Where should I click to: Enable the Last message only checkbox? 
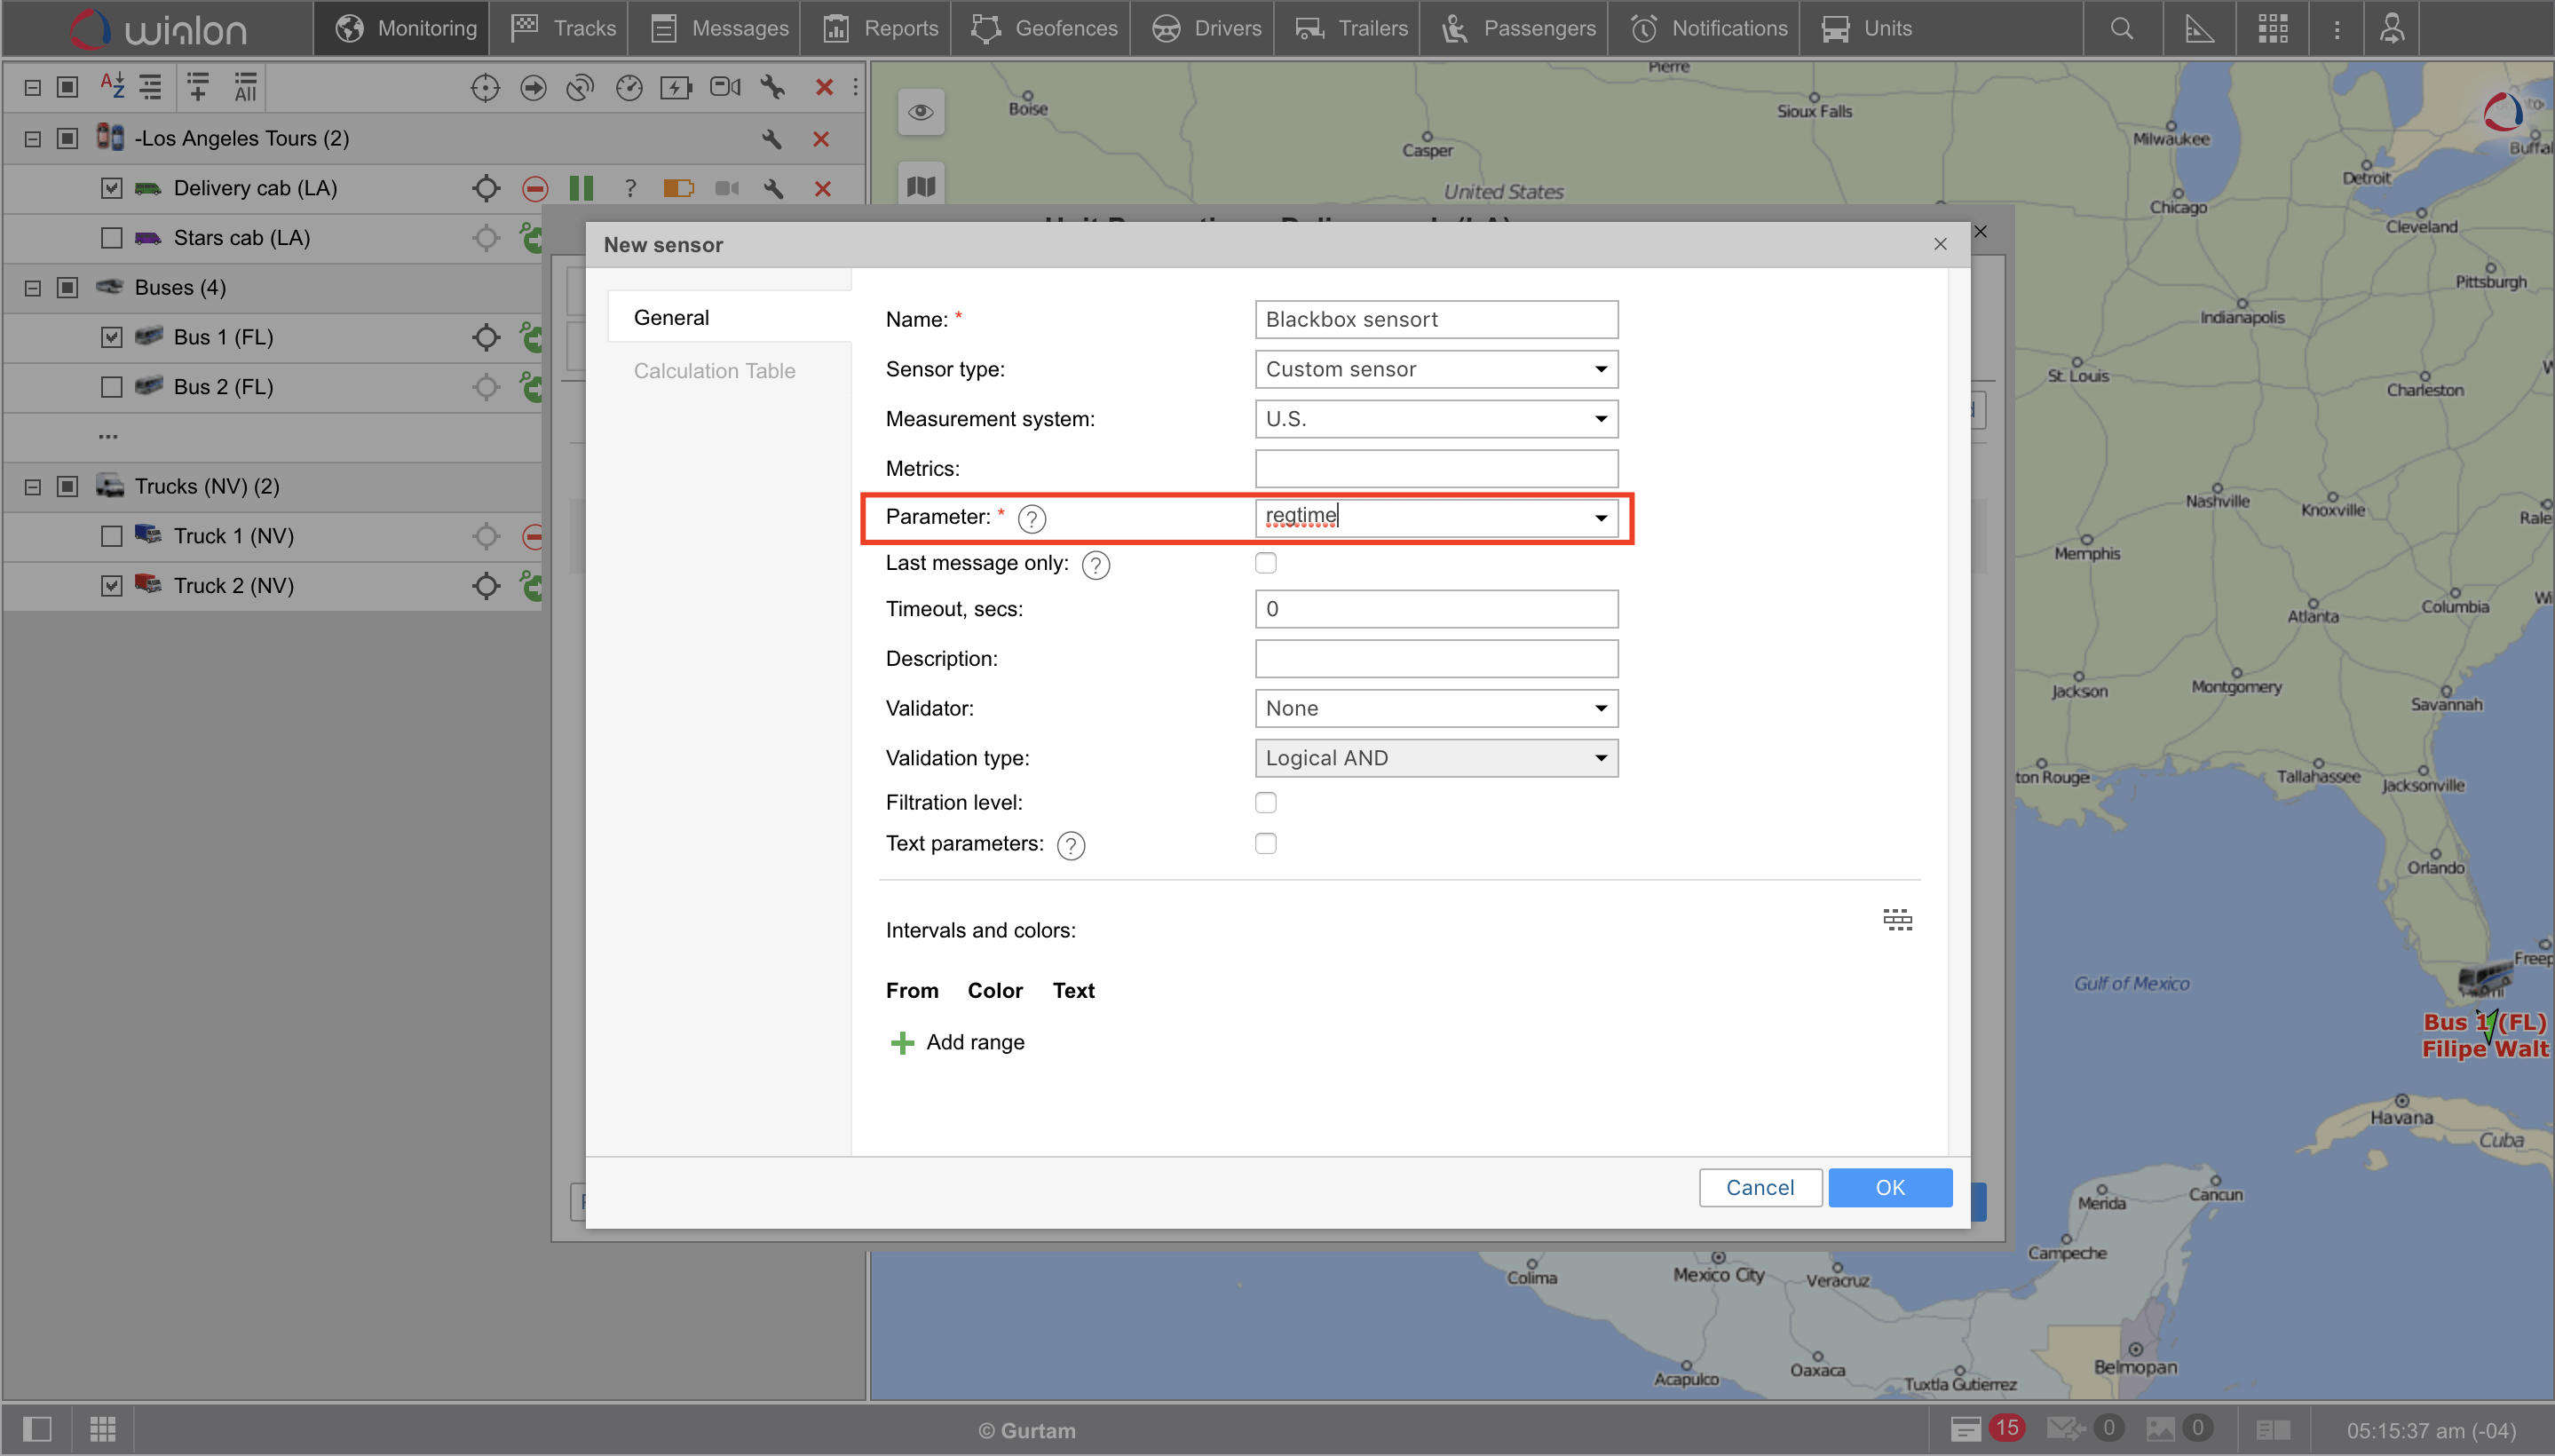pyautogui.click(x=1265, y=563)
